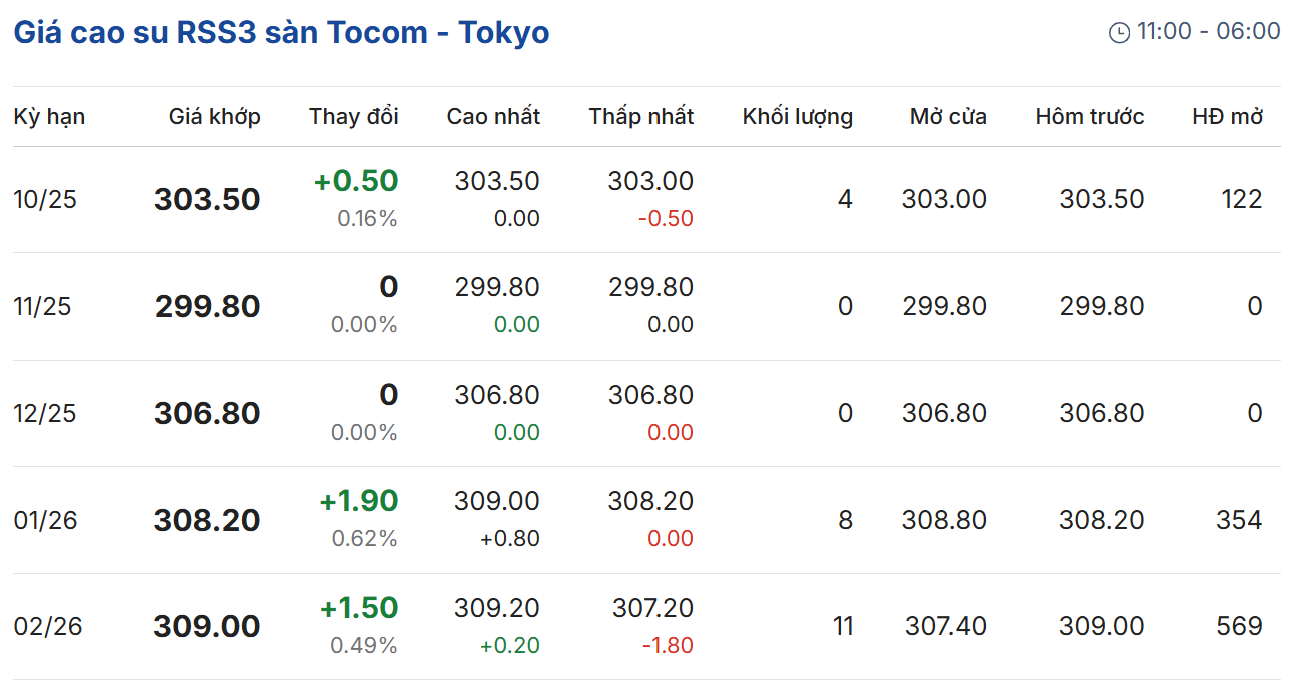
Task: Select the 10/25 contract term
Action: 44,200
